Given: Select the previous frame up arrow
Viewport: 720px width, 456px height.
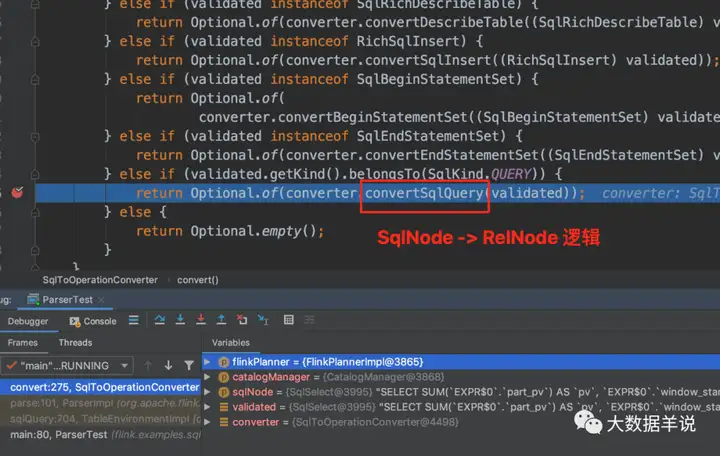Looking at the screenshot, I should (148, 366).
